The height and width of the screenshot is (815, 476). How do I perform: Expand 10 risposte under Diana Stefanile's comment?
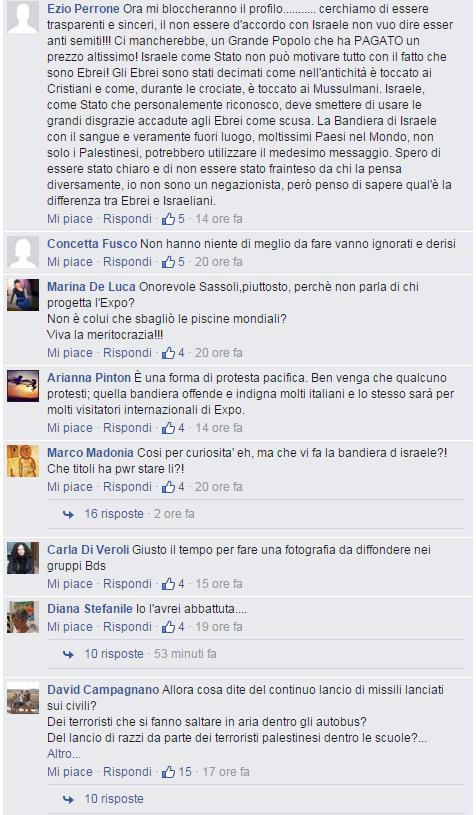pos(114,654)
